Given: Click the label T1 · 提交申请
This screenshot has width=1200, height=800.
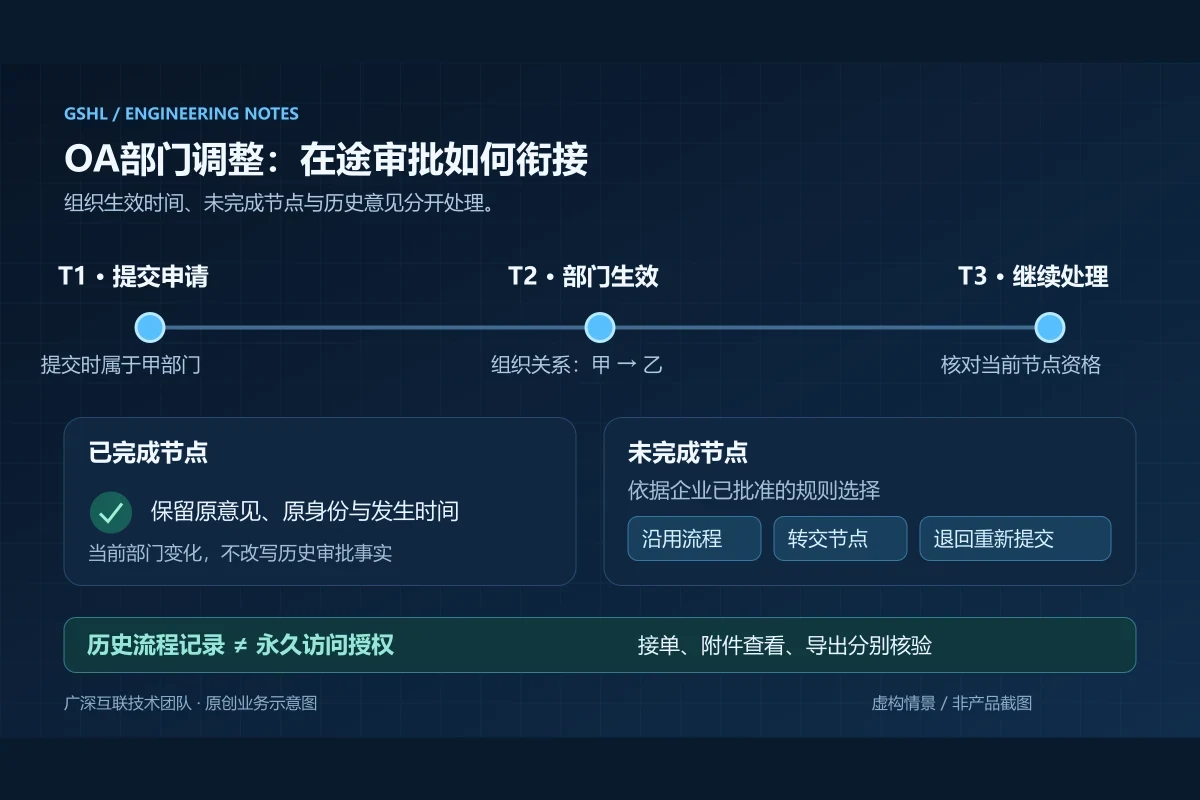Looking at the screenshot, I should [x=133, y=276].
